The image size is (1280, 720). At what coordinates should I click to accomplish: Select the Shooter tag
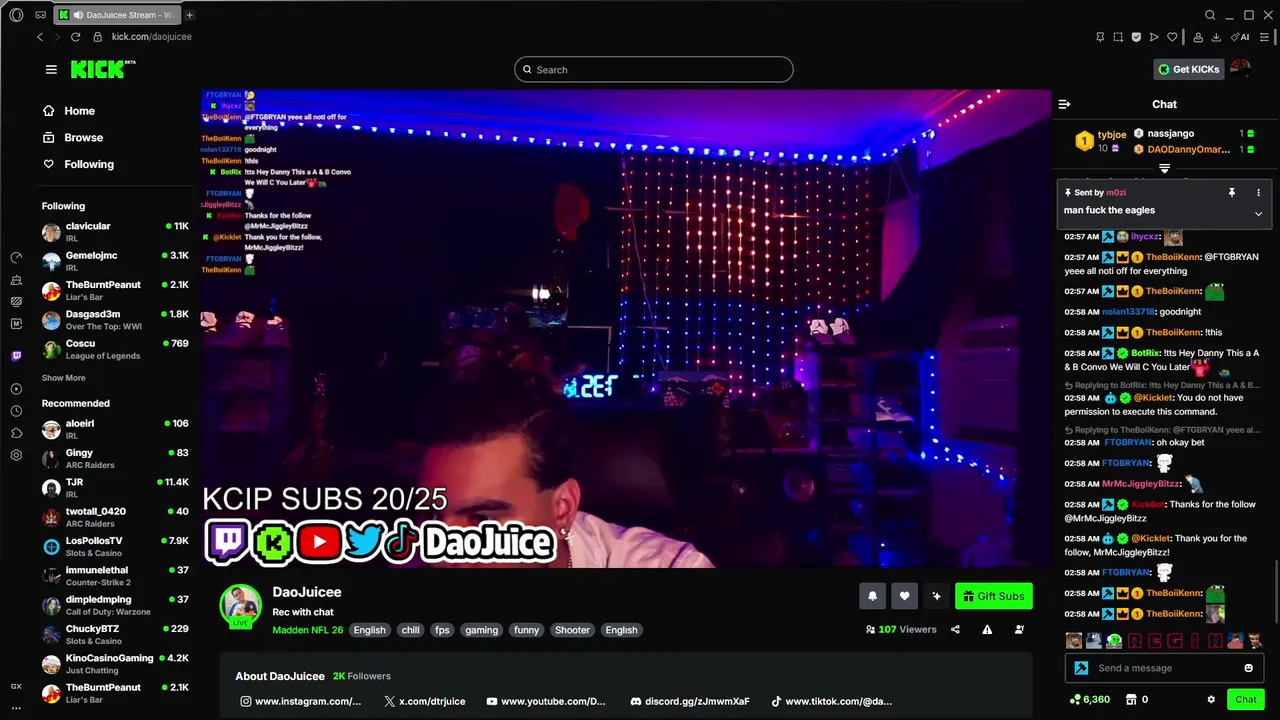point(572,630)
